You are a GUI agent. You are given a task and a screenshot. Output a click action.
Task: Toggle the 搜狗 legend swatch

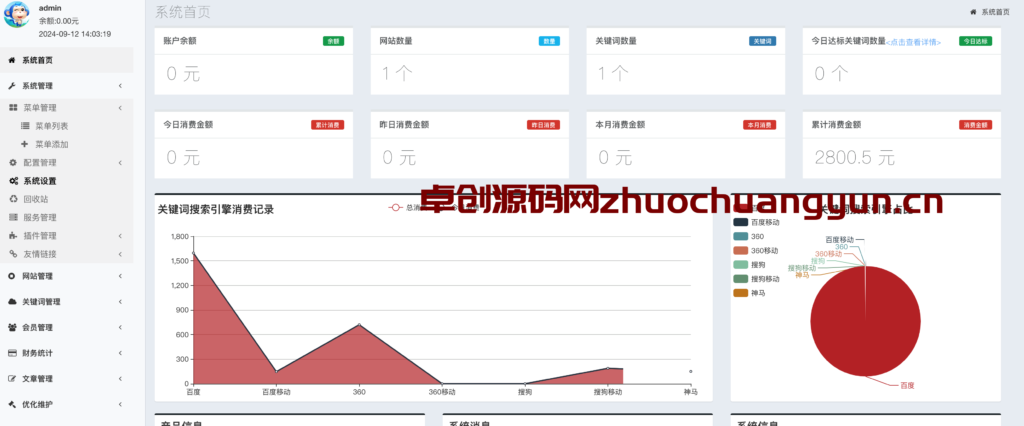(741, 265)
